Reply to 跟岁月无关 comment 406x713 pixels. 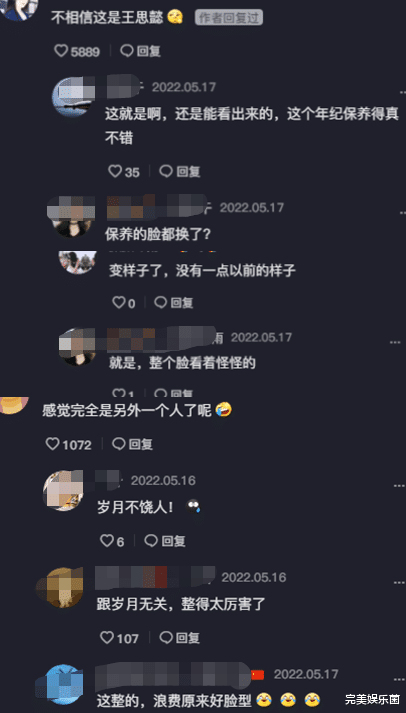(180, 638)
